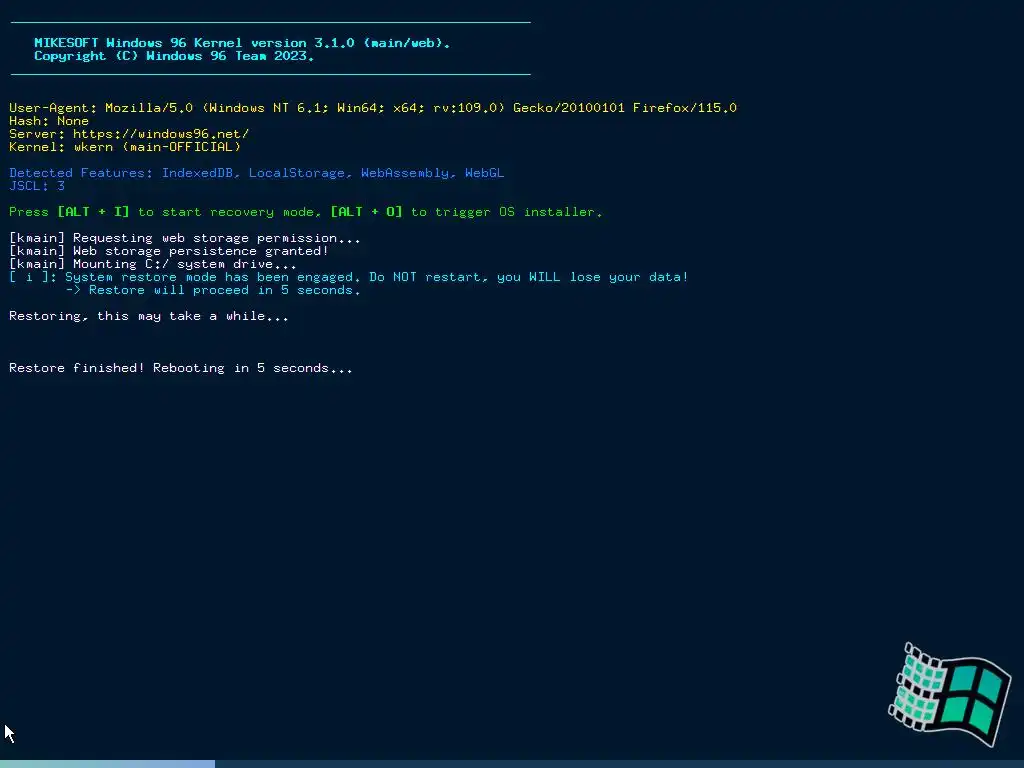The width and height of the screenshot is (1024, 768).
Task: Click the Server https://windows96.net/ line
Action: (129, 134)
